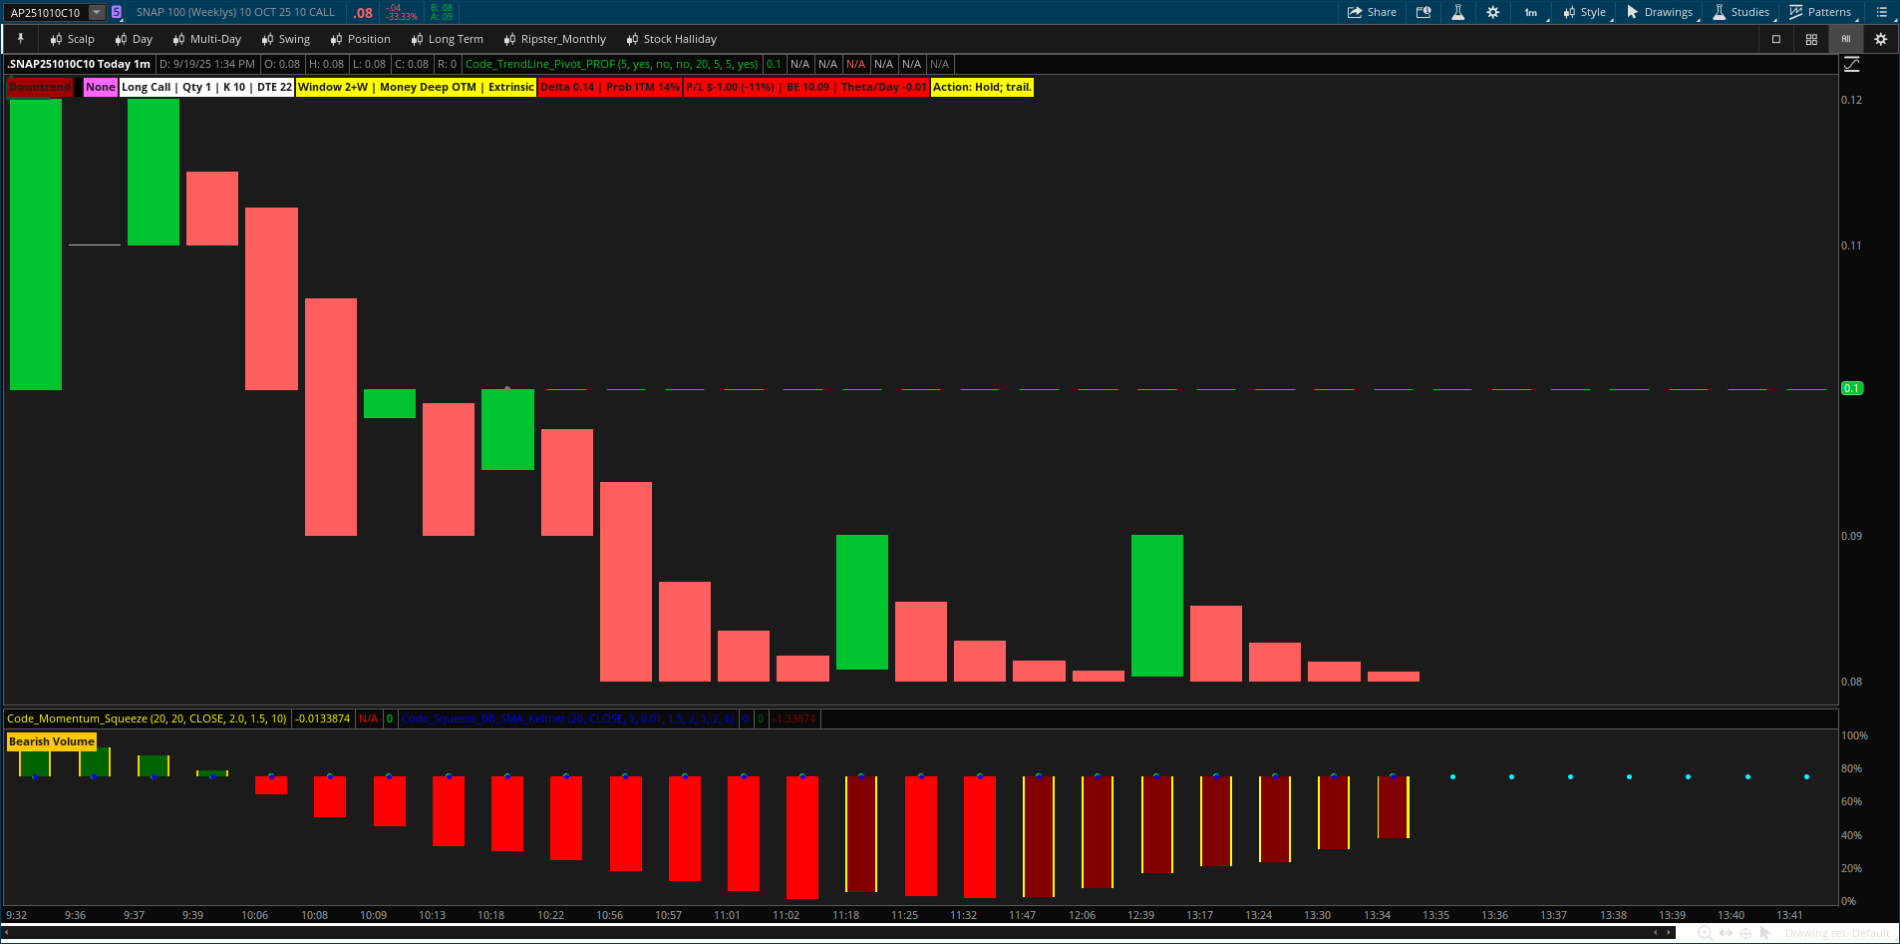Switch to single chart view

pos(1776,39)
